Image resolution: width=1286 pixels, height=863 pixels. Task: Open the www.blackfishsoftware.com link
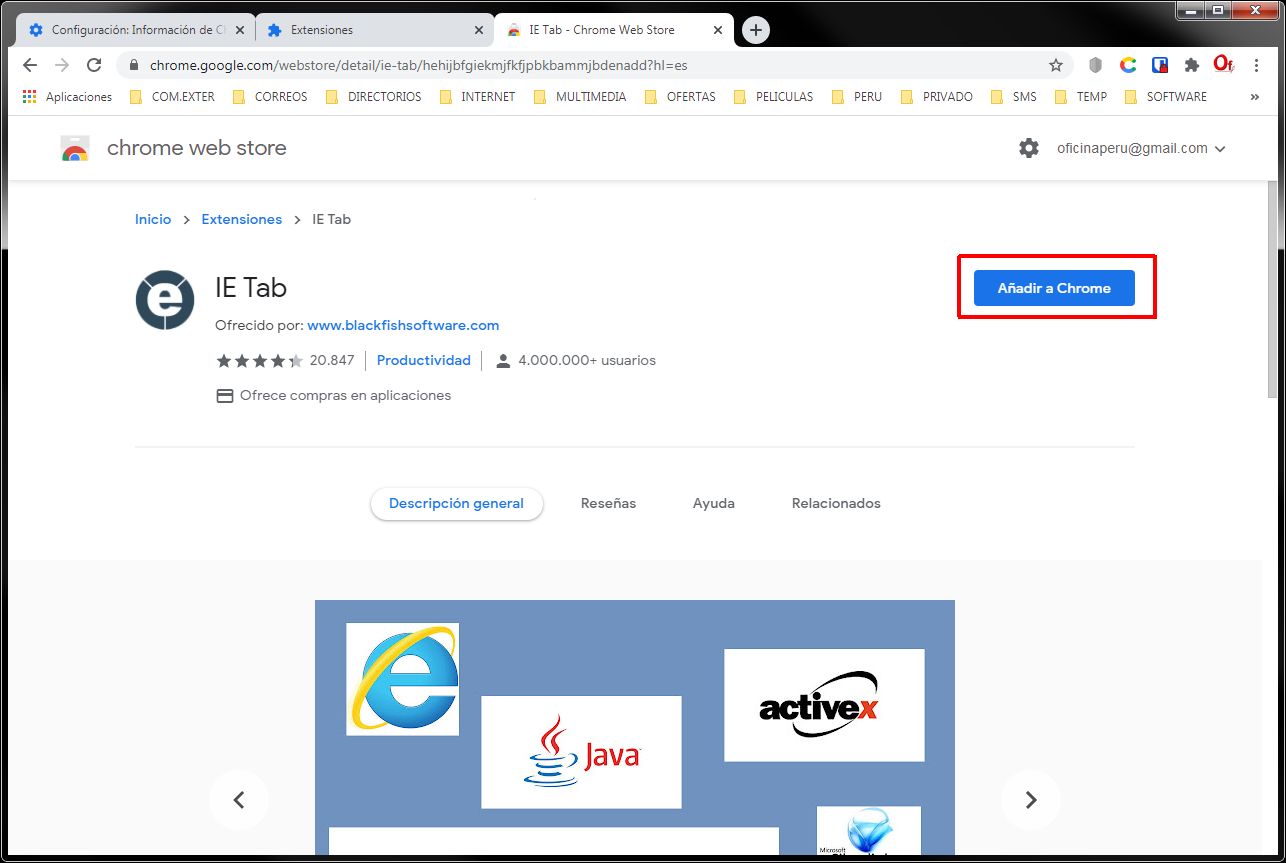click(403, 325)
